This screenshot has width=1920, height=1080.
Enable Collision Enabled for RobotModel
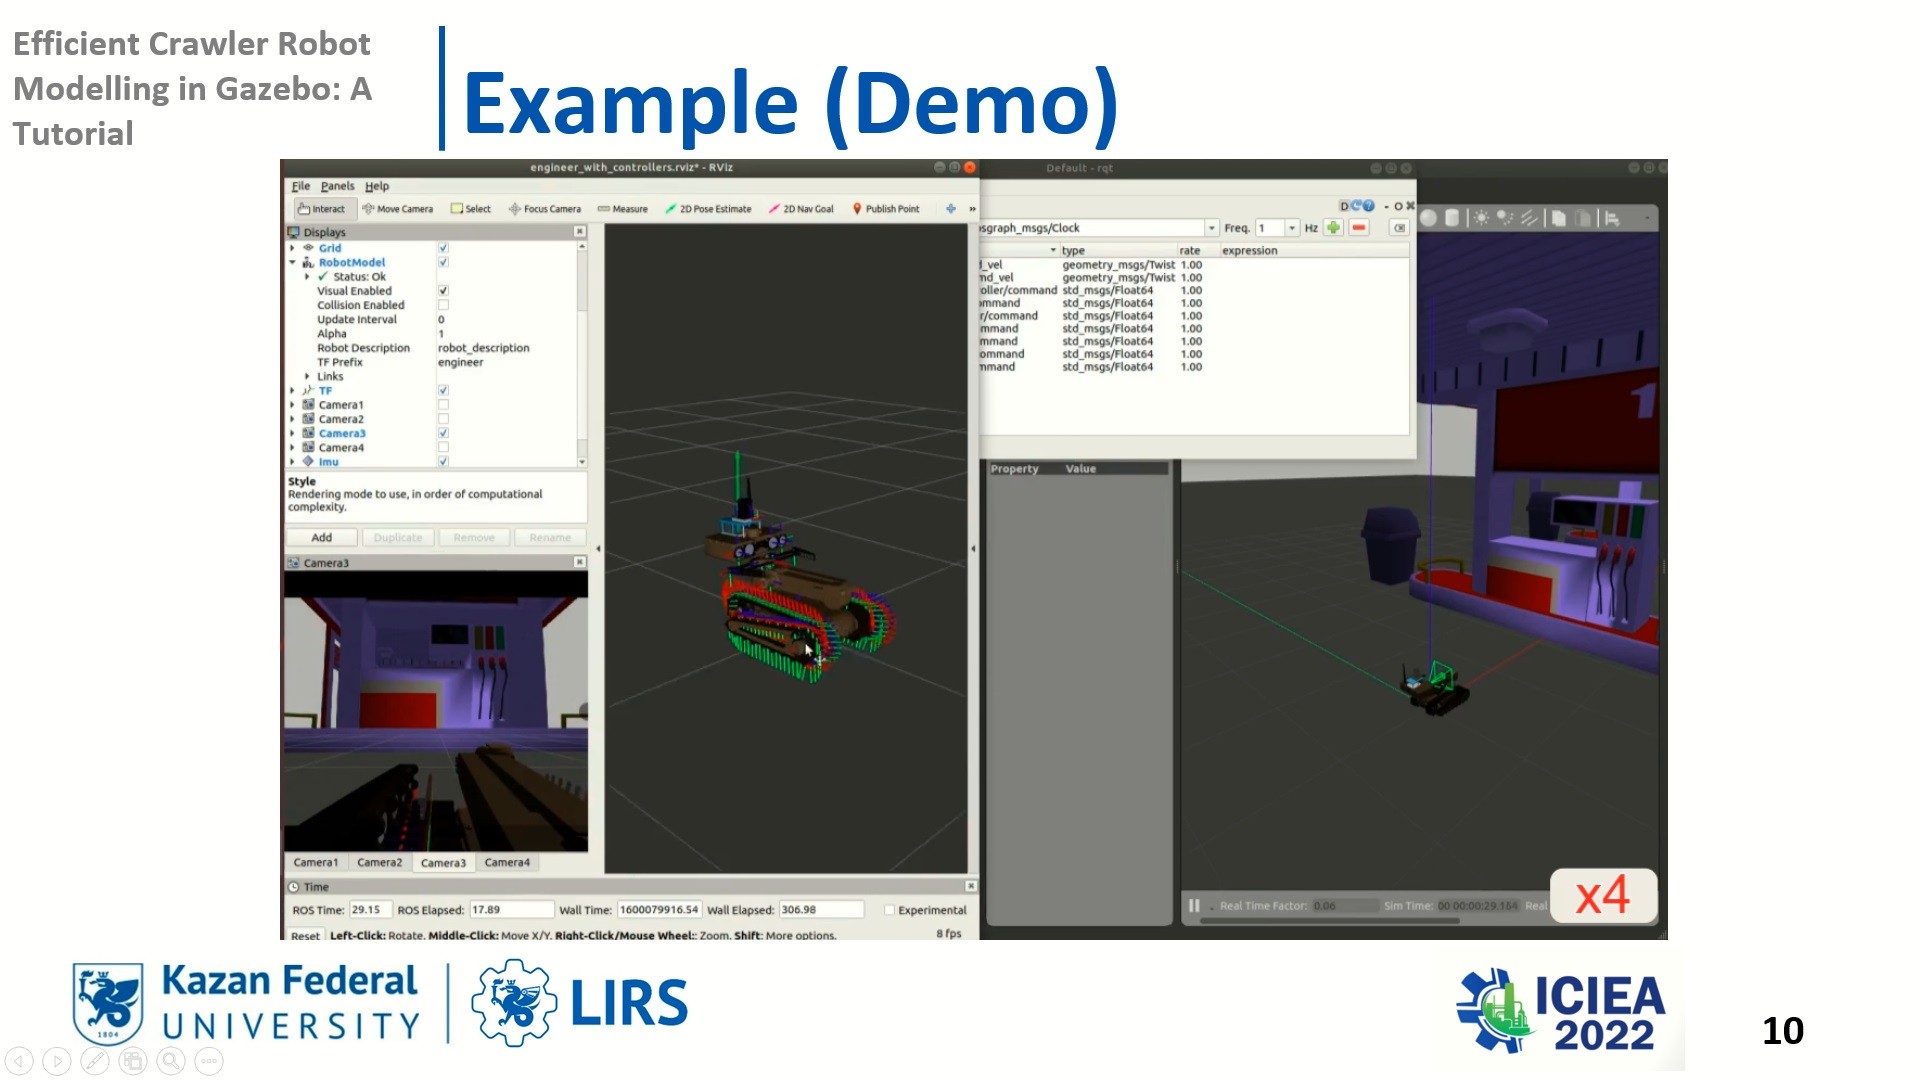click(x=443, y=304)
